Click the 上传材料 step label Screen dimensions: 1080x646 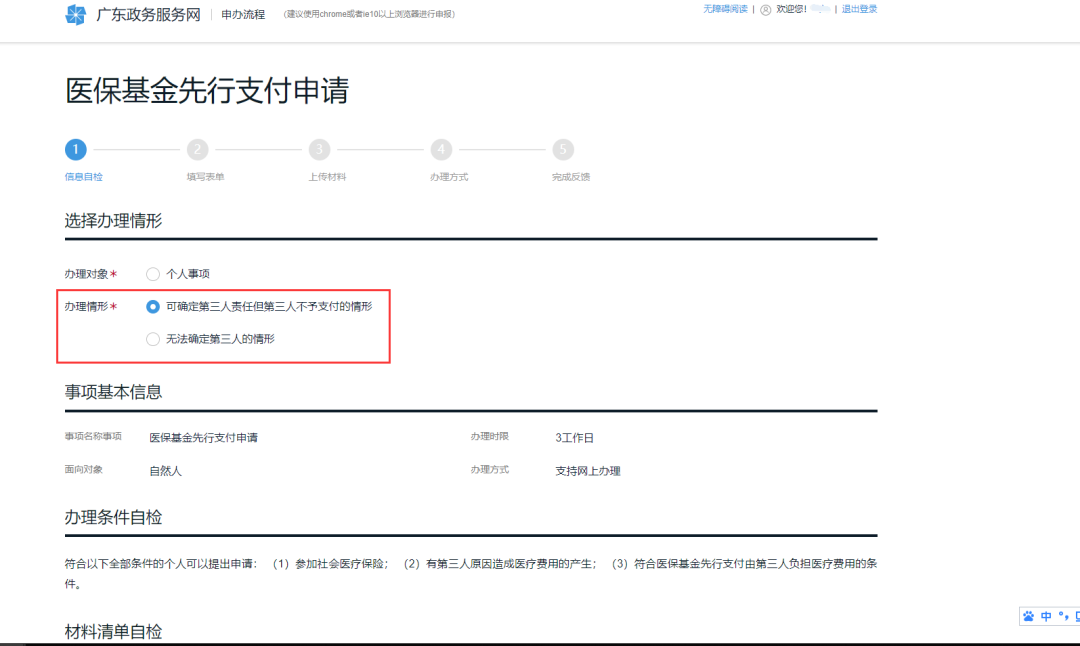tap(327, 177)
